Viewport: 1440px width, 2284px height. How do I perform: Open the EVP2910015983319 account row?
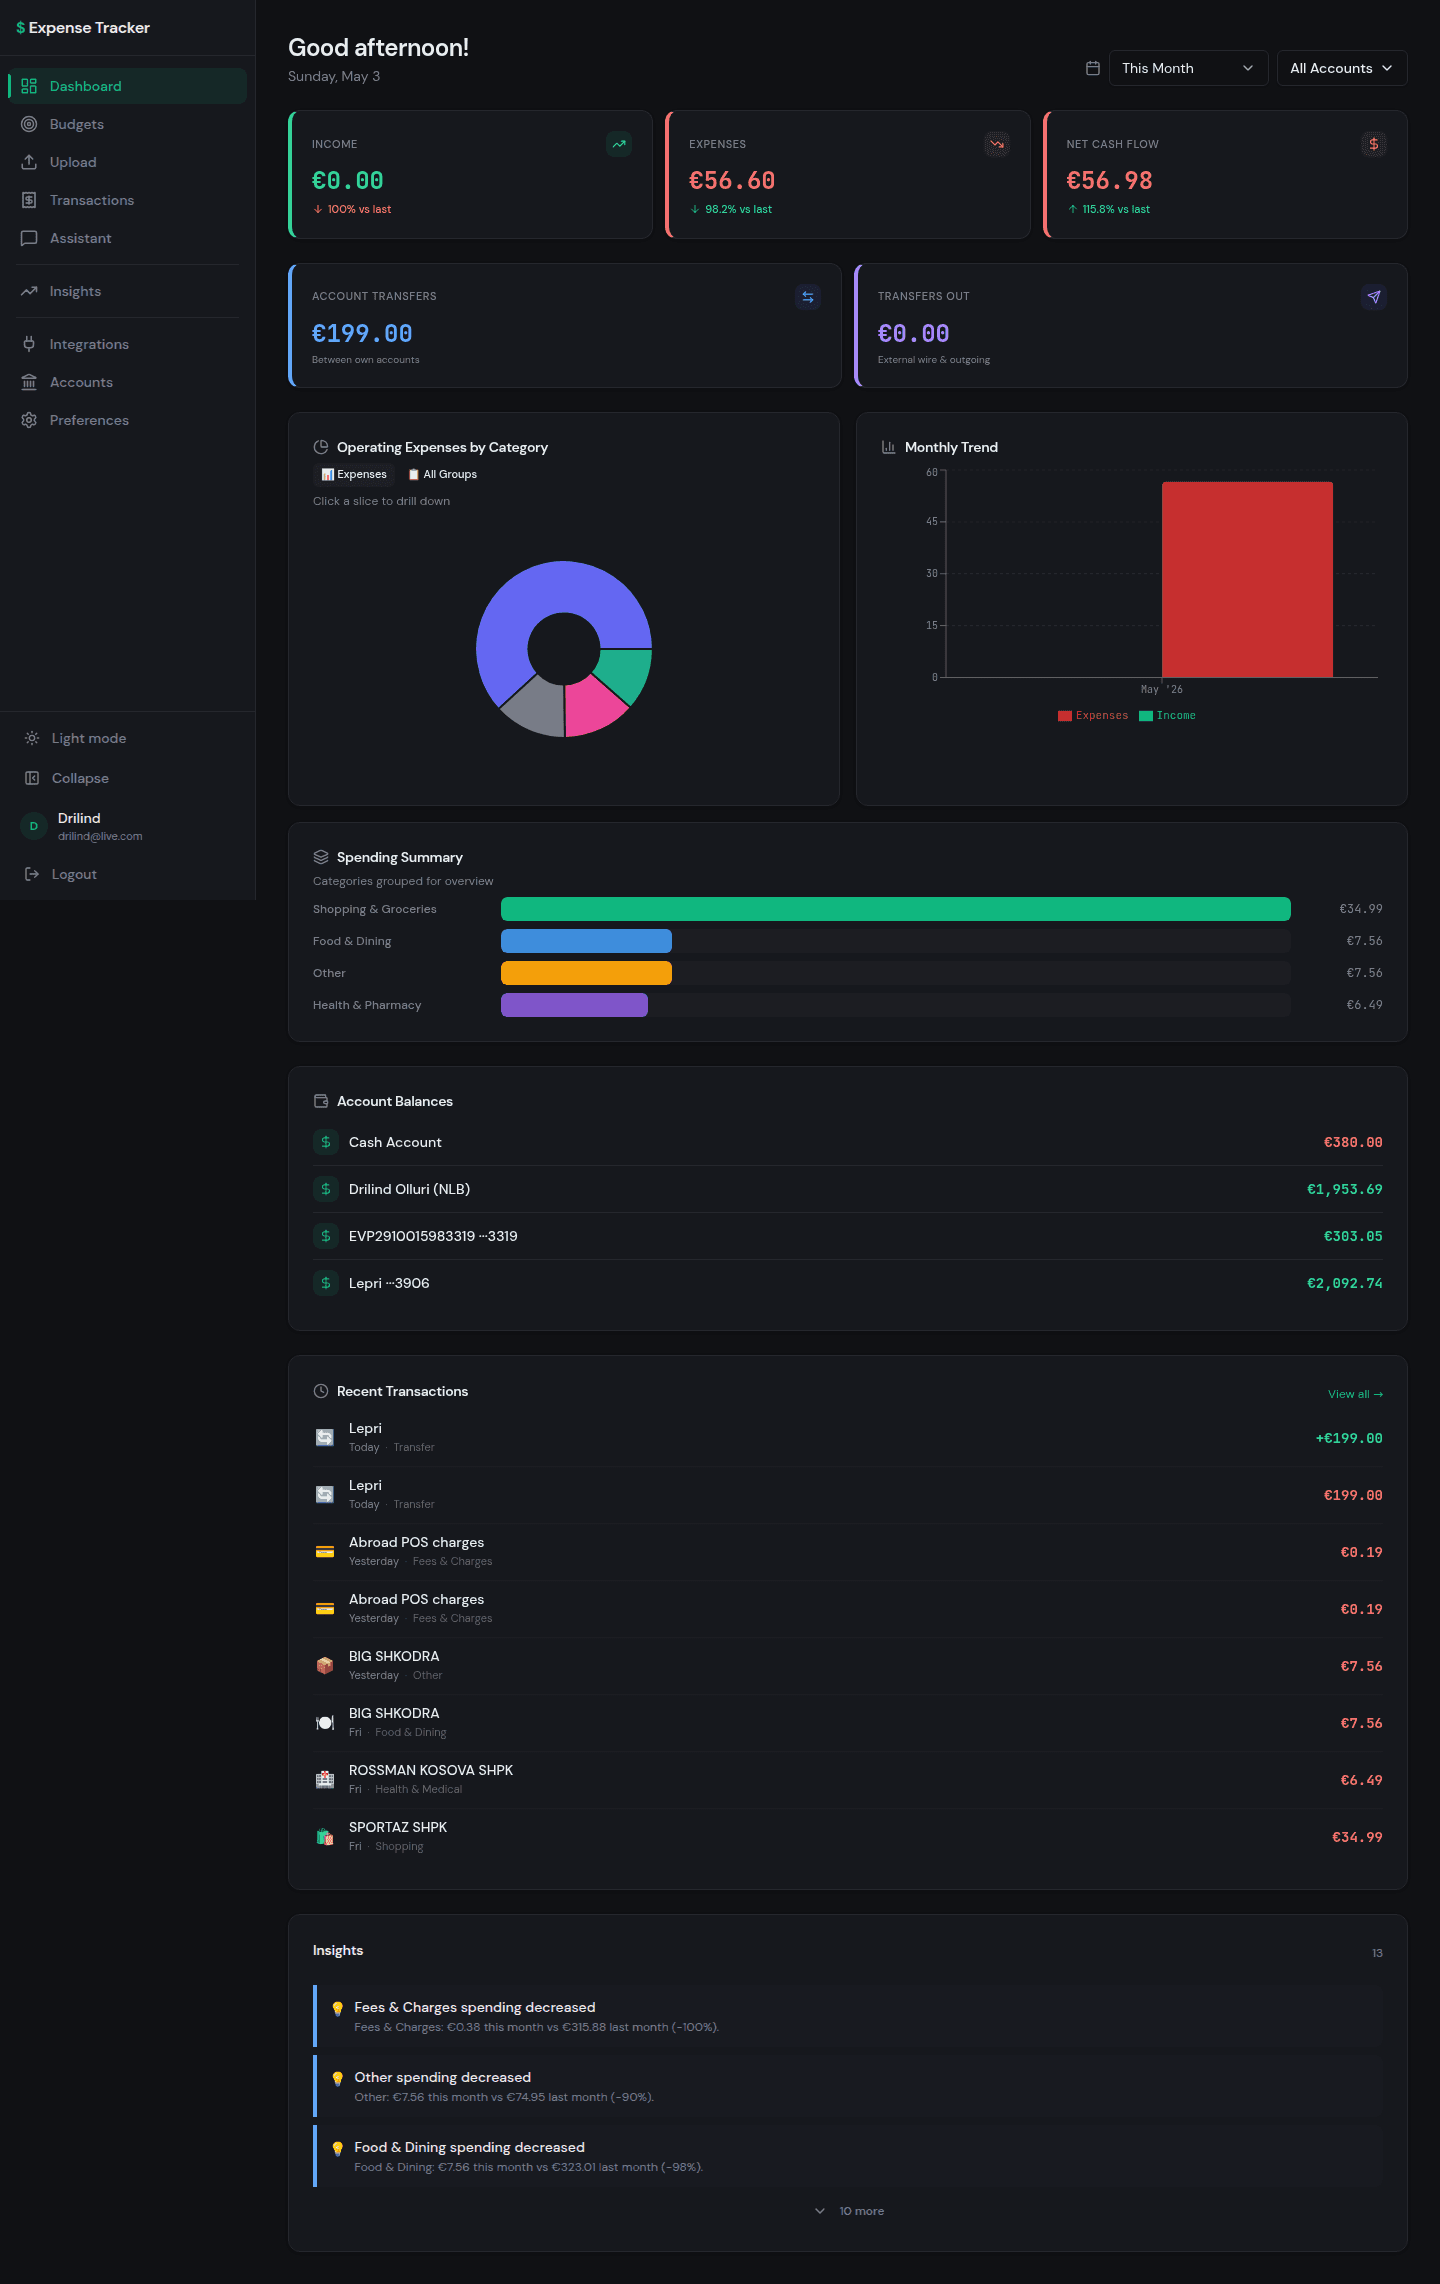(848, 1236)
